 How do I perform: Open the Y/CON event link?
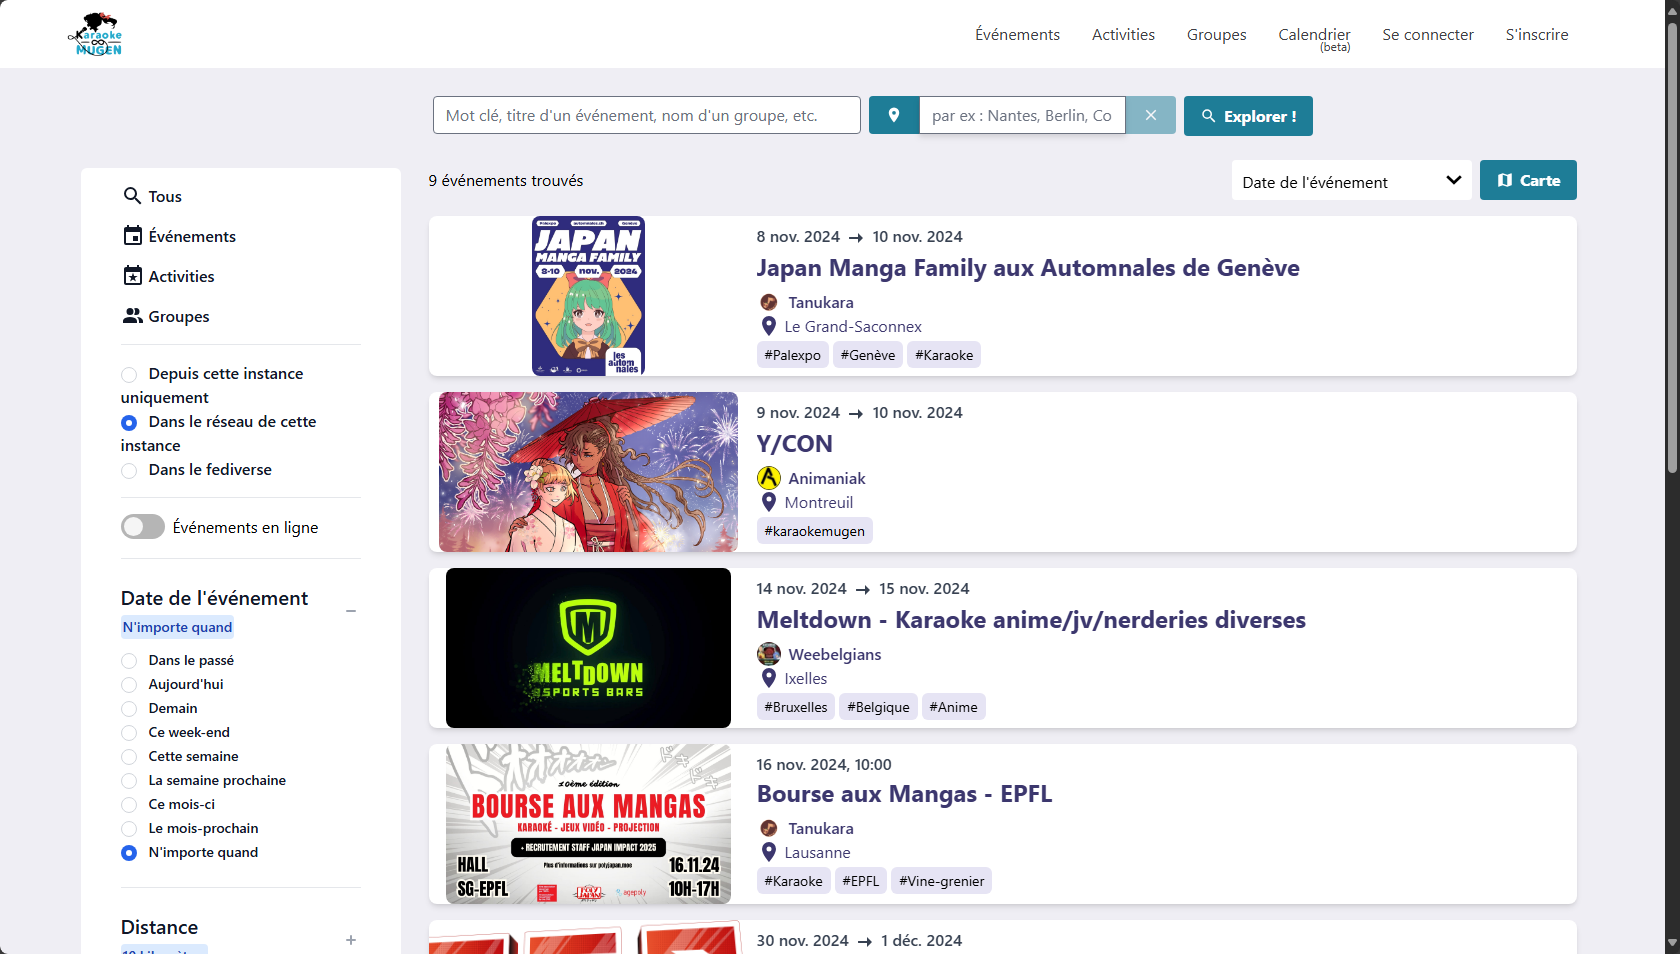point(795,444)
